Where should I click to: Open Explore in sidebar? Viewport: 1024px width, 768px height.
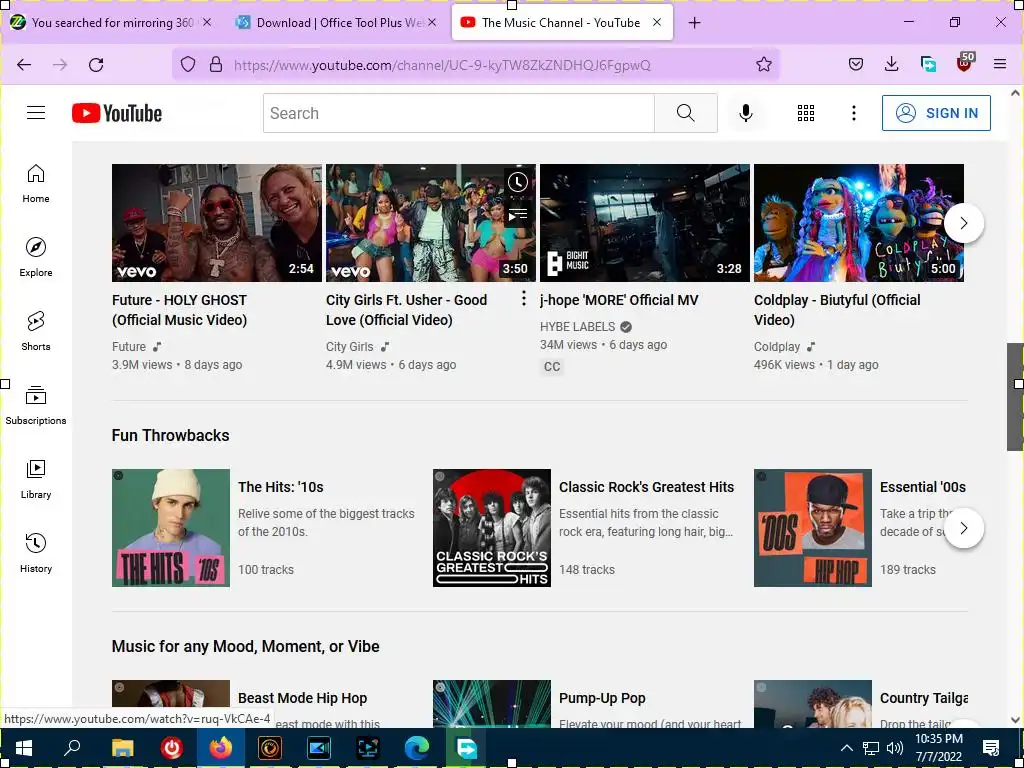click(36, 257)
